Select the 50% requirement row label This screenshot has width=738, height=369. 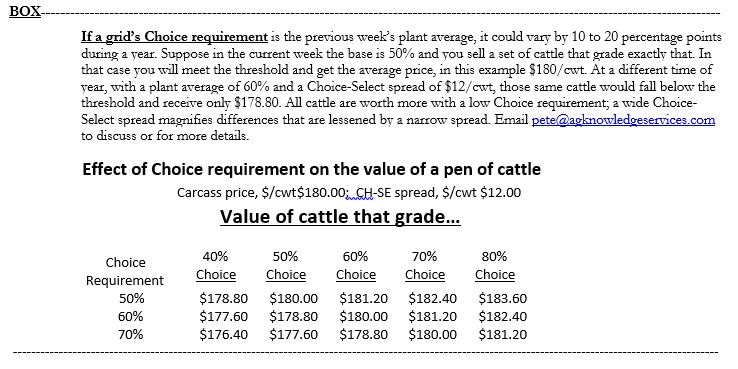131,298
